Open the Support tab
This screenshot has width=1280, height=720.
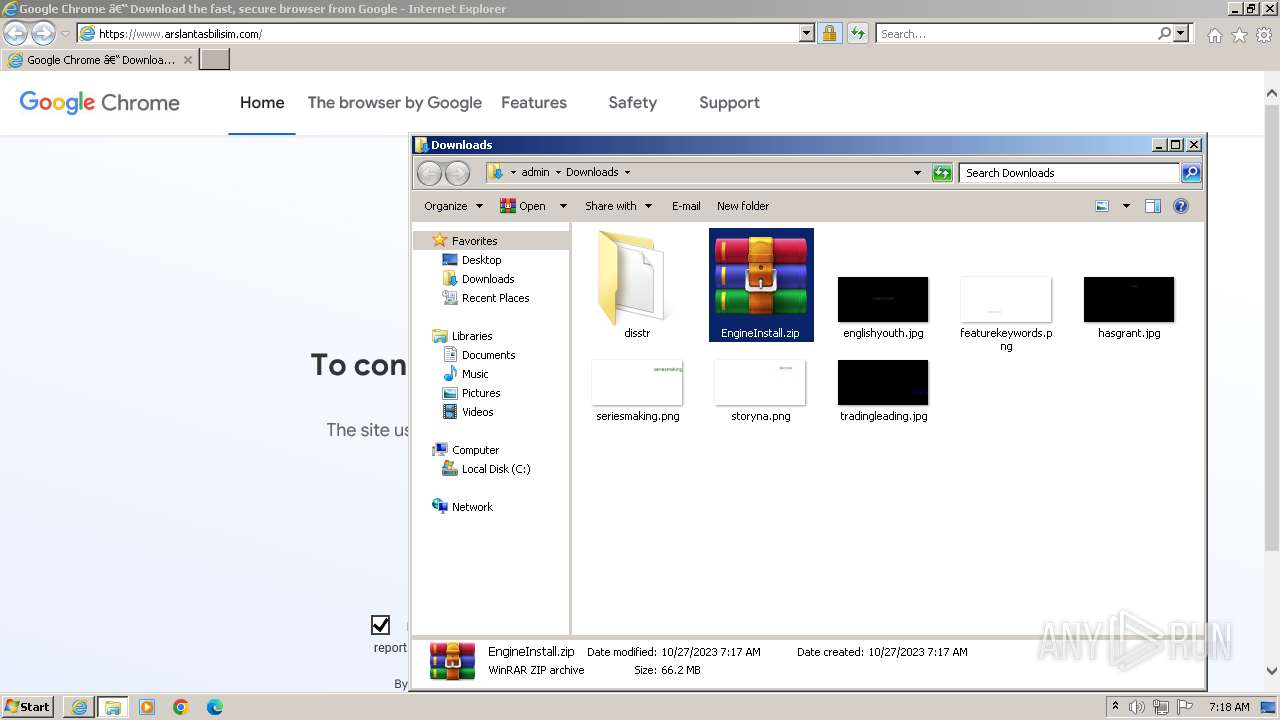pyautogui.click(x=729, y=103)
